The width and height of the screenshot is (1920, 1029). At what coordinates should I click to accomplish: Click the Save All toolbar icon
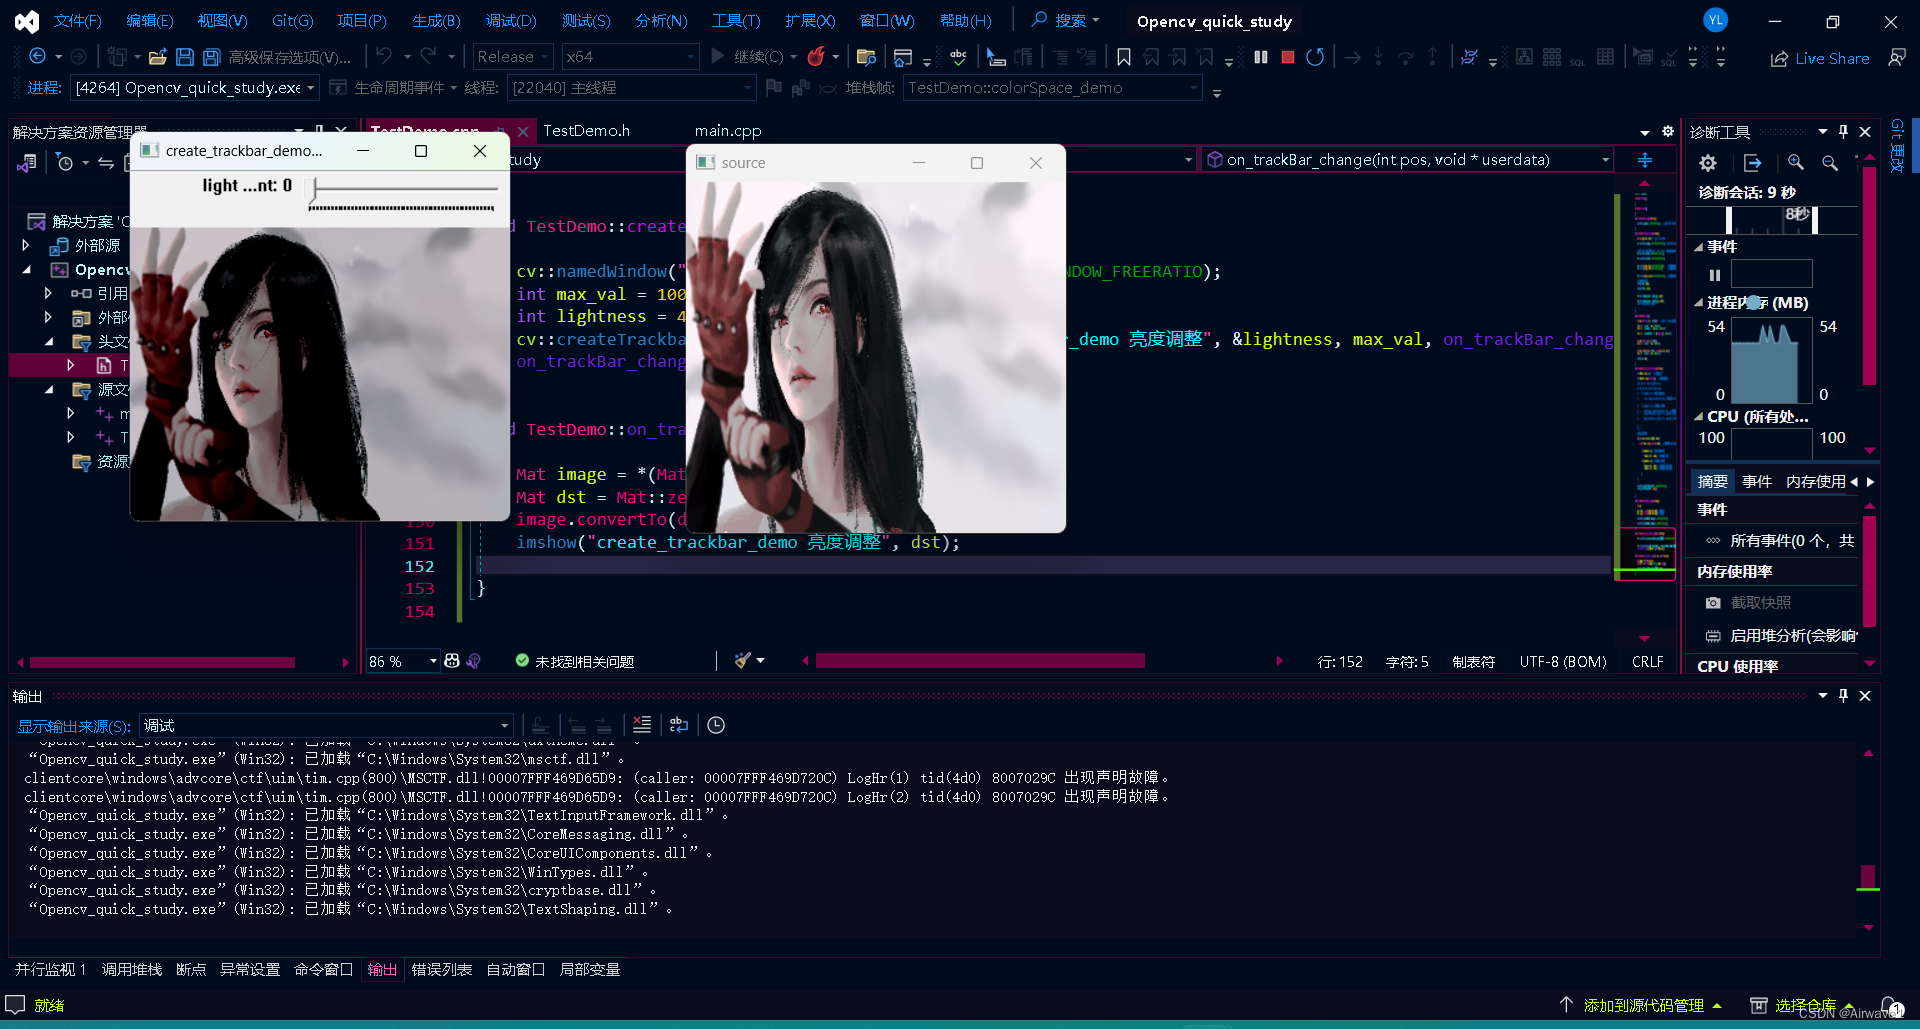point(211,57)
